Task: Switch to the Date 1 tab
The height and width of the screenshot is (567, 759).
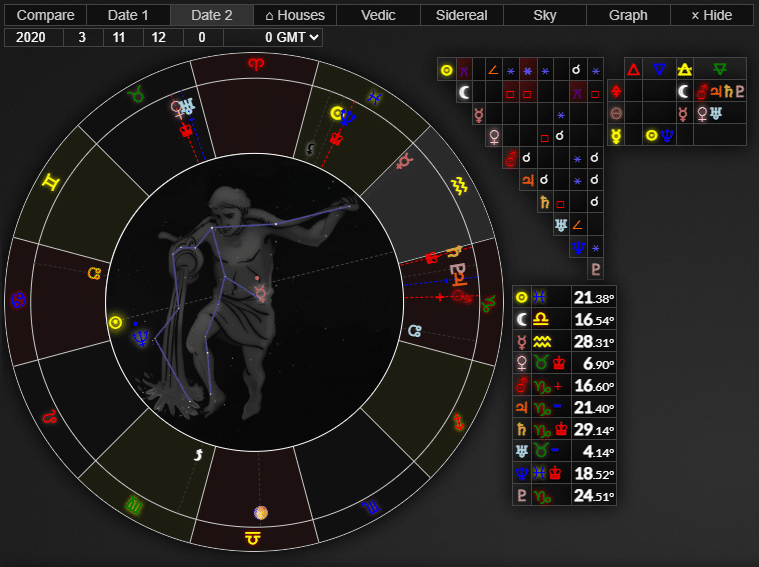Action: click(x=128, y=15)
